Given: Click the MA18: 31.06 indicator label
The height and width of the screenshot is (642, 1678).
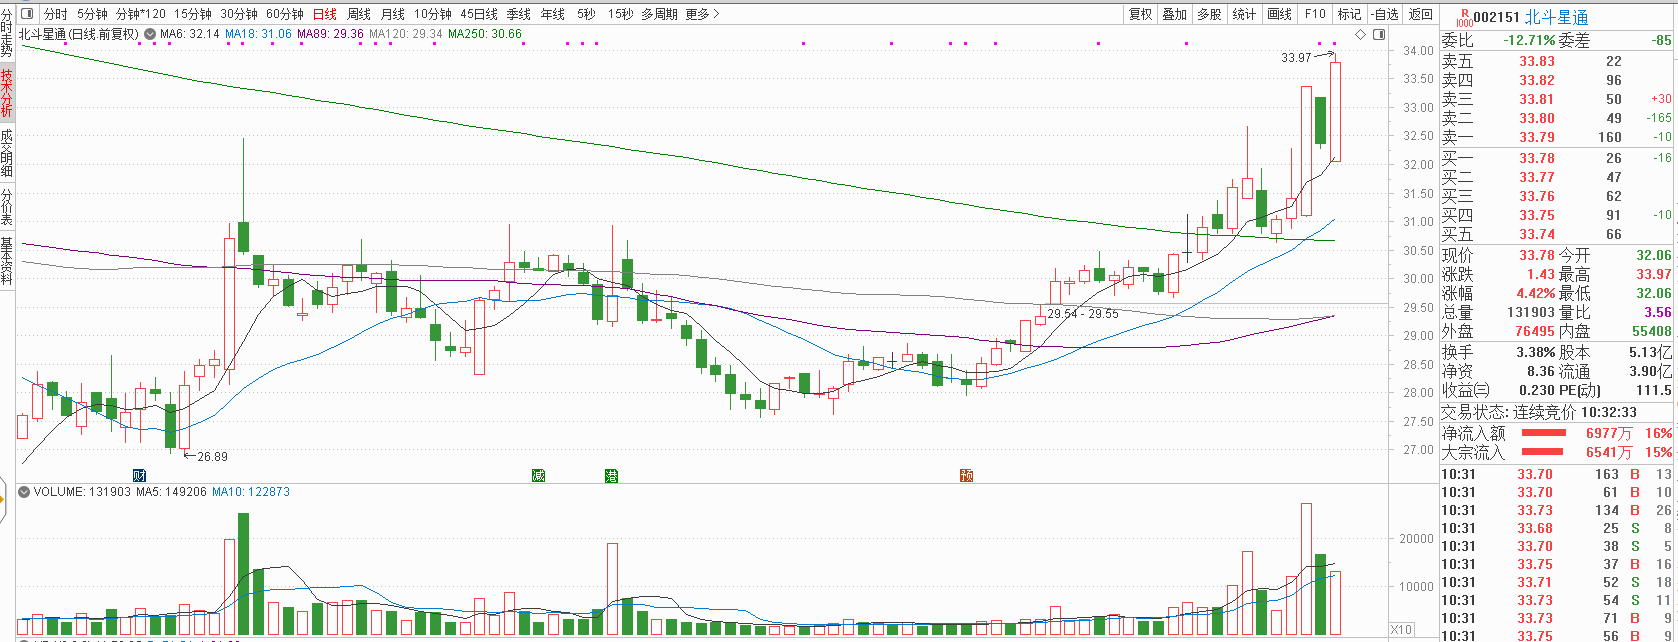Looking at the screenshot, I should pos(258,34).
